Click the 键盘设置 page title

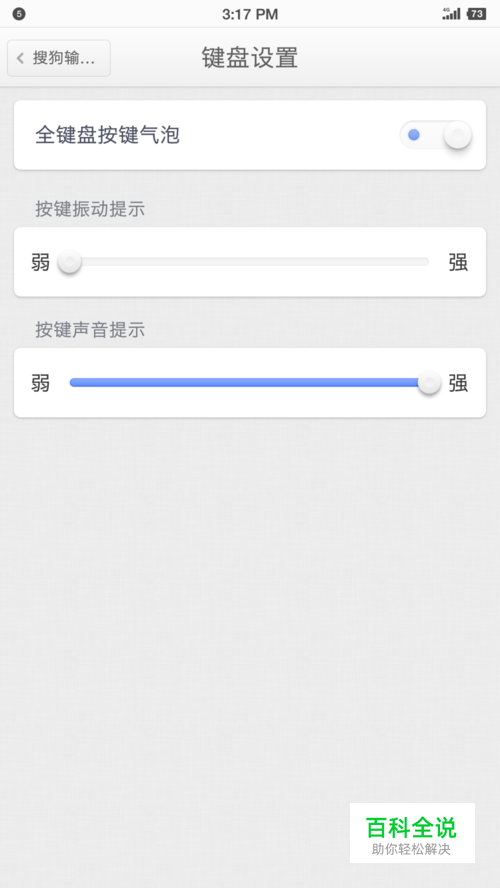click(x=250, y=58)
